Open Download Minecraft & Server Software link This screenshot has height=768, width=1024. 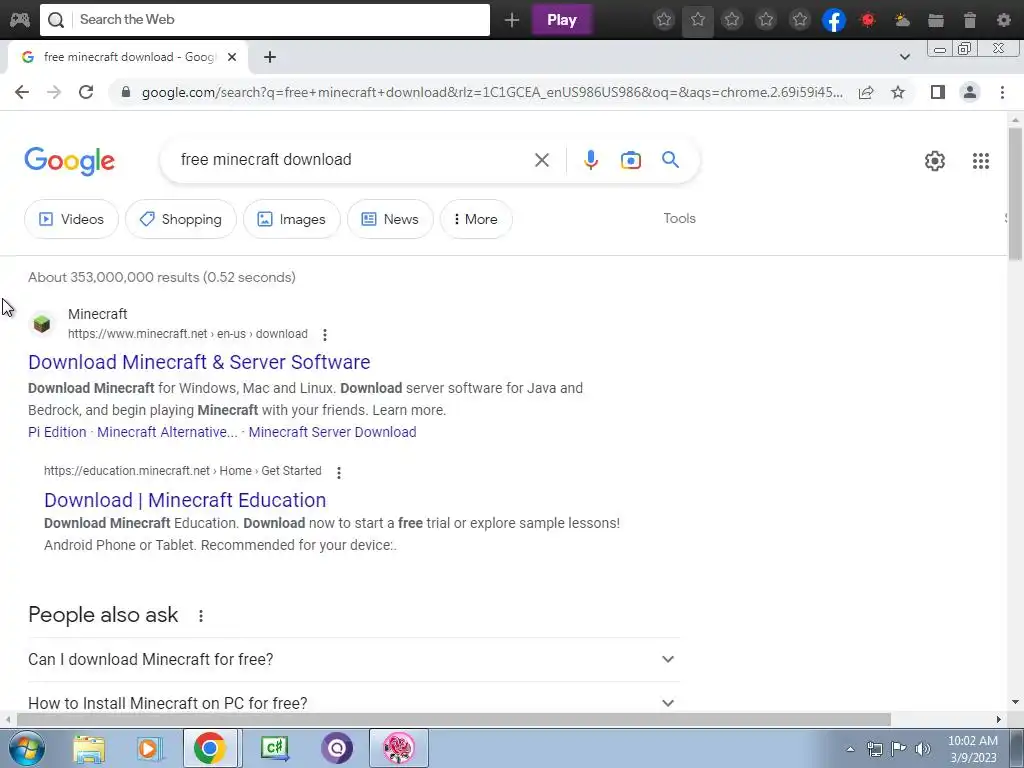click(x=199, y=362)
